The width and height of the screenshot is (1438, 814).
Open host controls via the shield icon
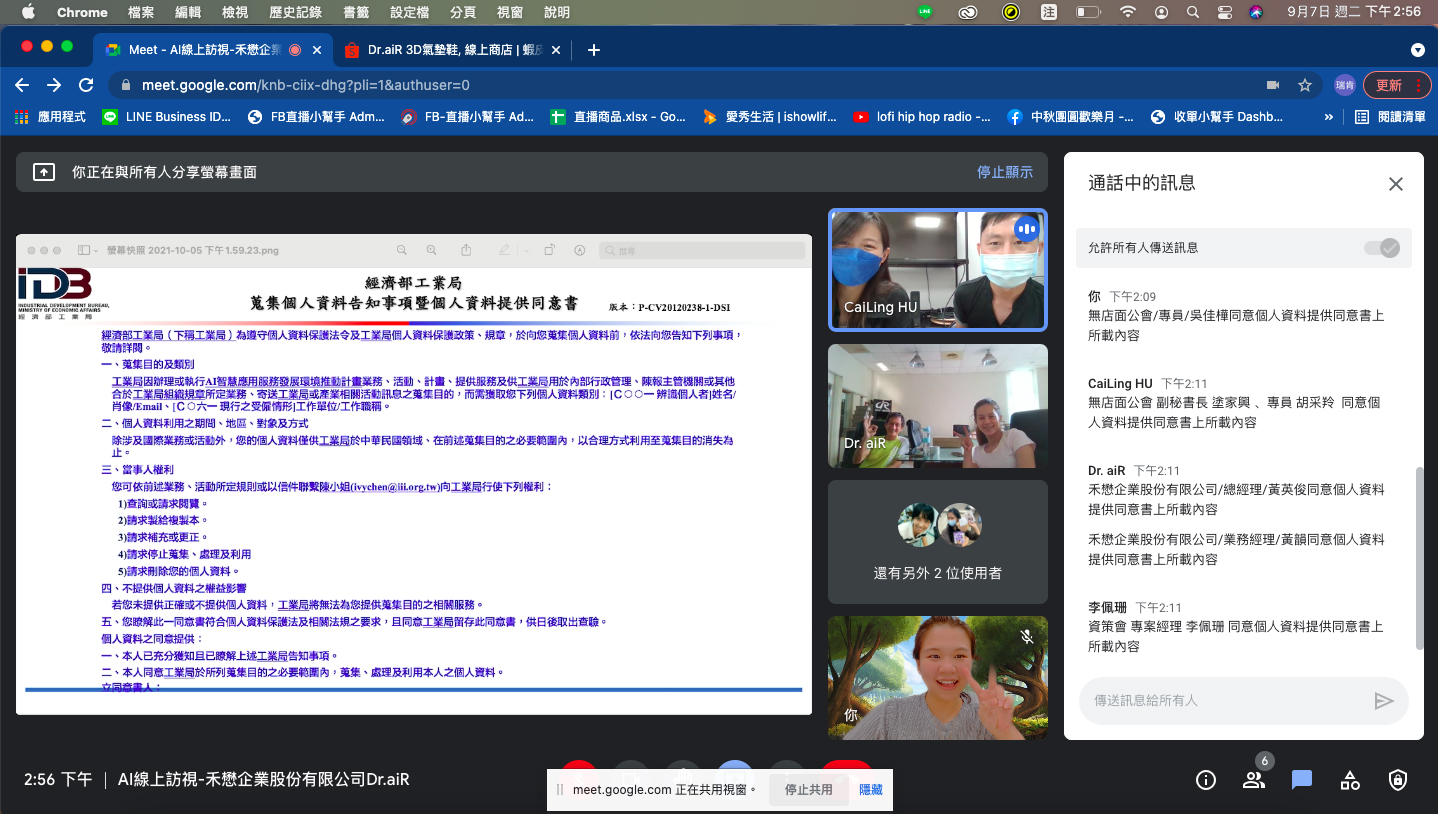[x=1397, y=779]
